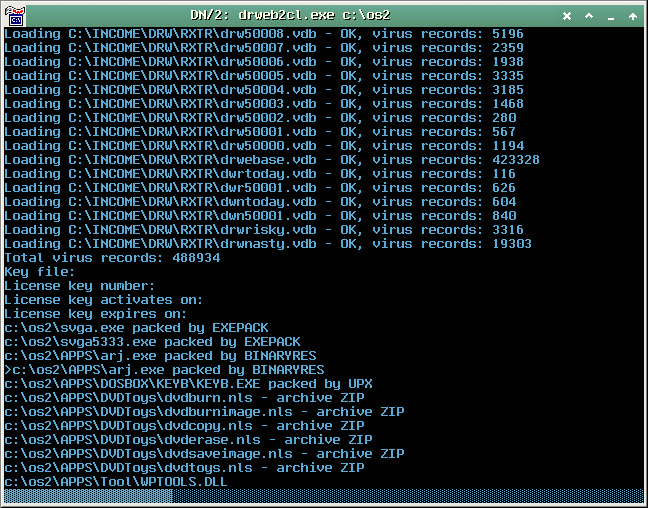648x508 pixels.
Task: Select the line loading drw50007.vdb
Action: pyautogui.click(x=264, y=48)
